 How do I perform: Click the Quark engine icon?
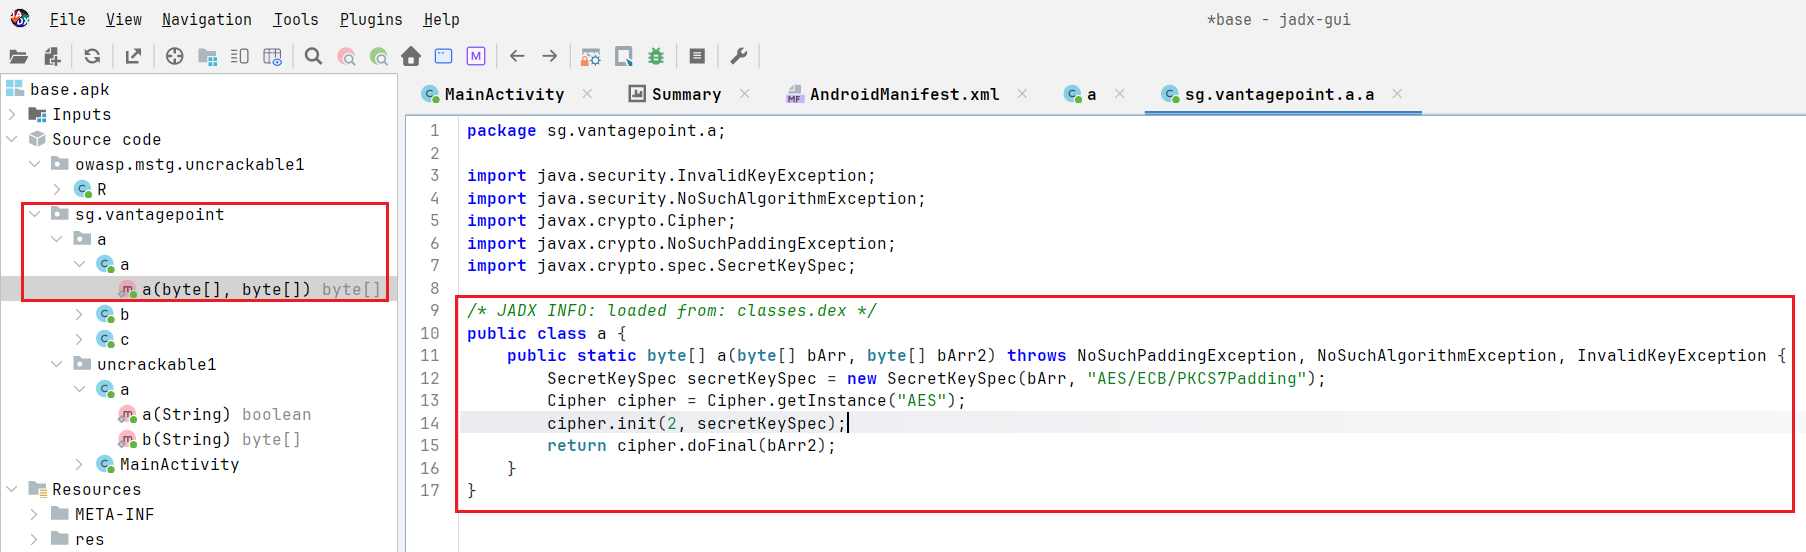(x=623, y=56)
